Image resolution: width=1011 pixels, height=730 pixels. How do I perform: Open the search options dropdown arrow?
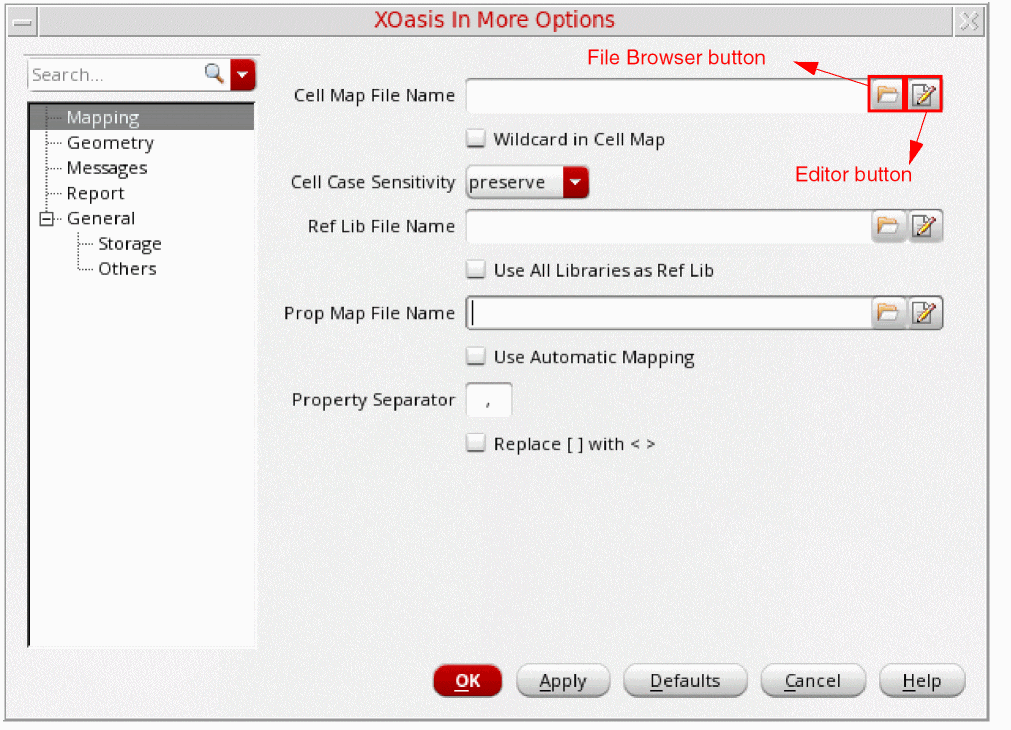point(242,74)
